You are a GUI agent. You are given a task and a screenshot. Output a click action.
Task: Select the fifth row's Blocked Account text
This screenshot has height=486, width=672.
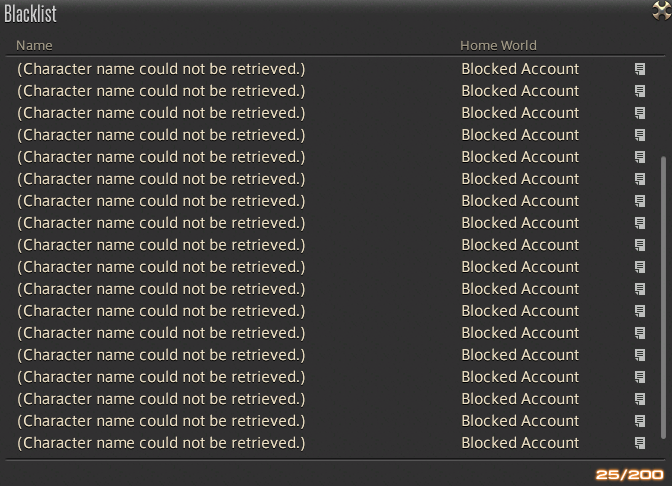520,157
